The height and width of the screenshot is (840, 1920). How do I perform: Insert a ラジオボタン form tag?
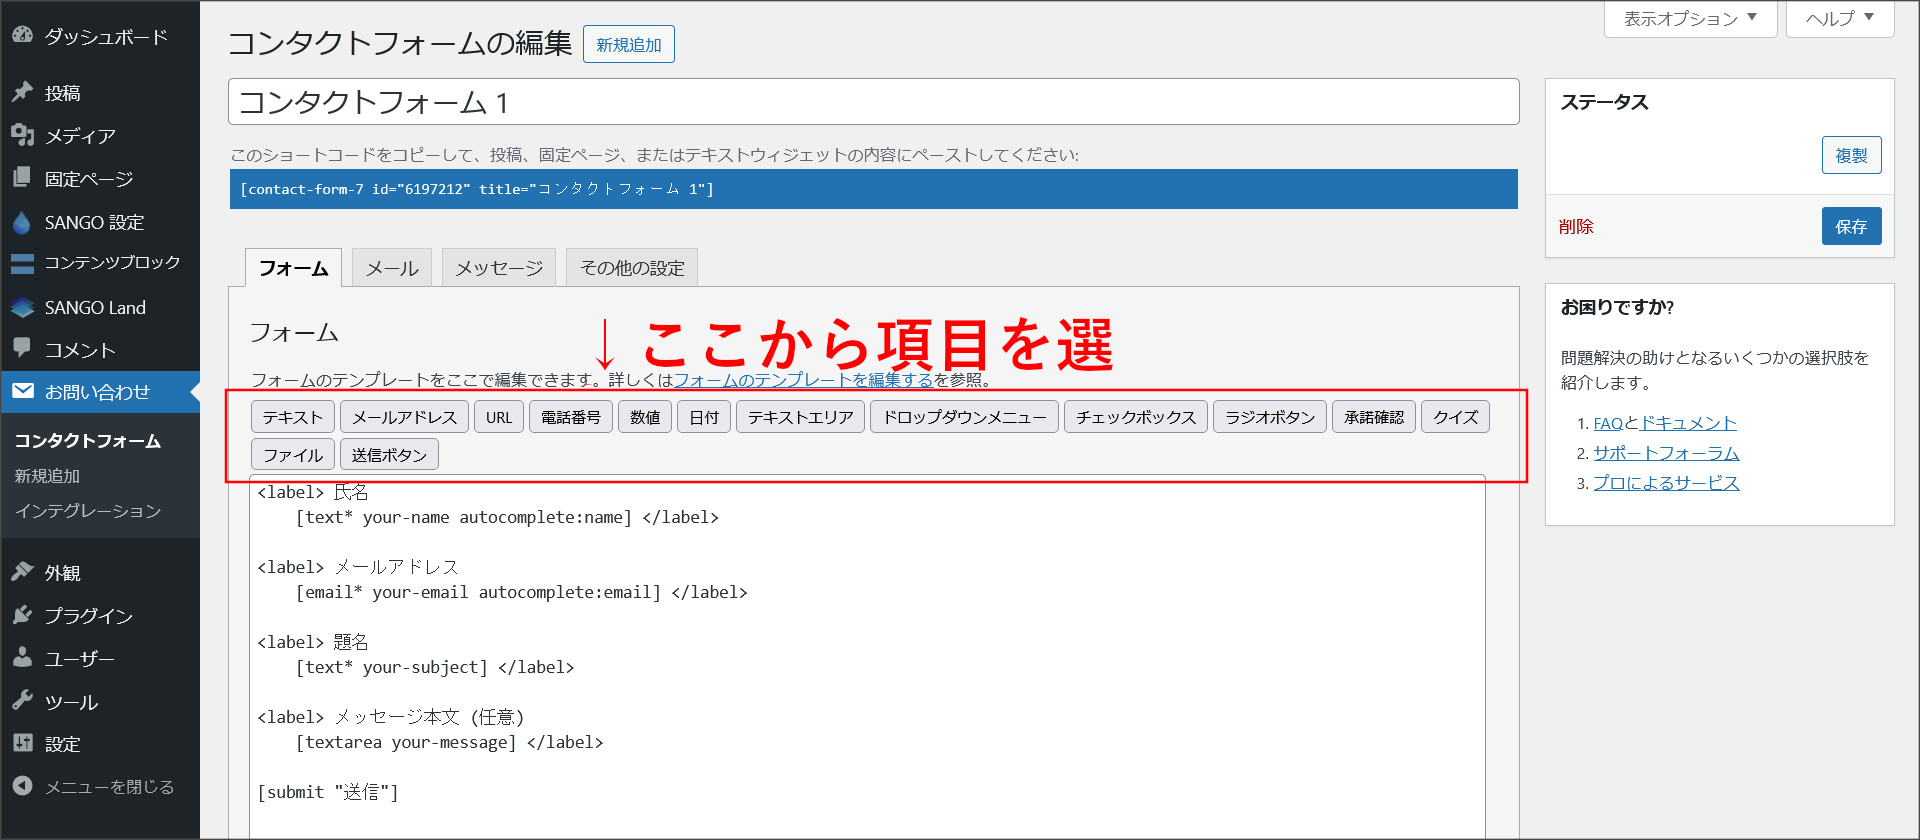[x=1270, y=417]
